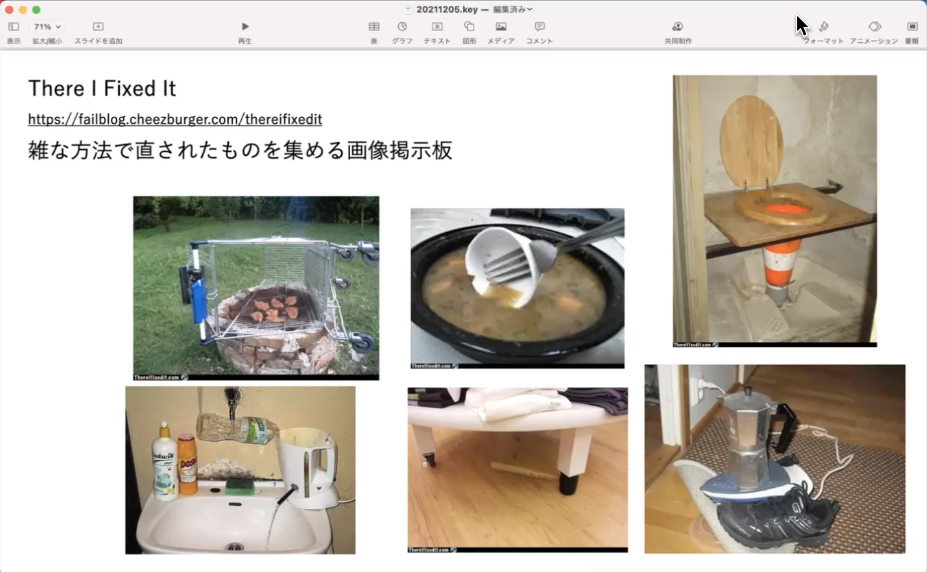Expand the document title 編集済み chevron
The height and width of the screenshot is (572, 927).
click(x=530, y=9)
